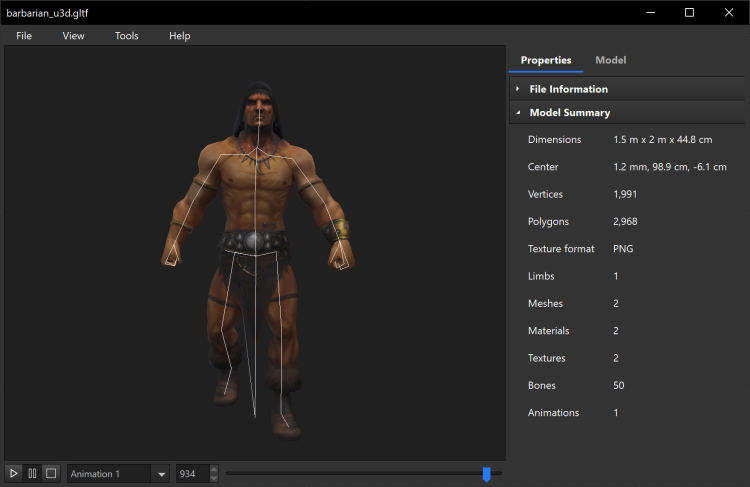Click the frame number field showing 934
Image resolution: width=750 pixels, height=487 pixels.
point(192,473)
